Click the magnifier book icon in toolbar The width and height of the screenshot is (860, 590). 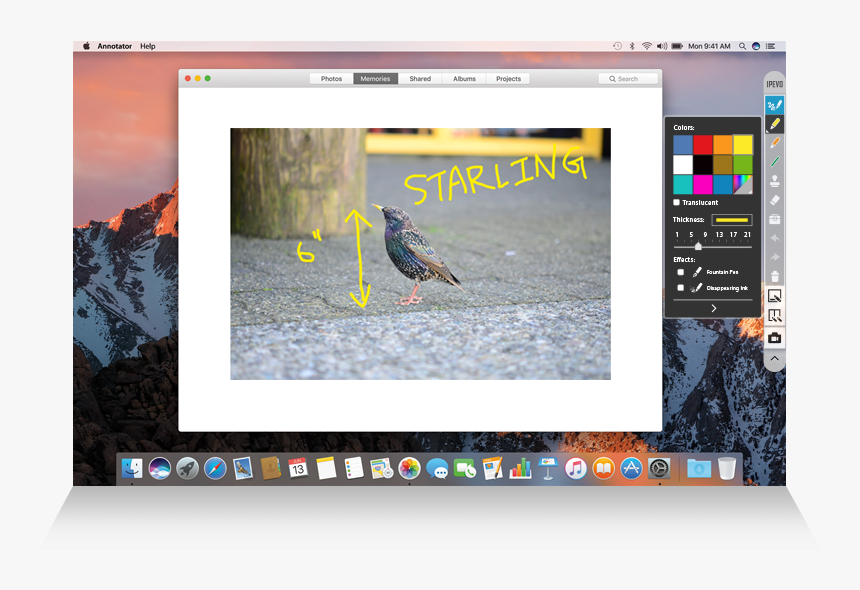(774, 316)
